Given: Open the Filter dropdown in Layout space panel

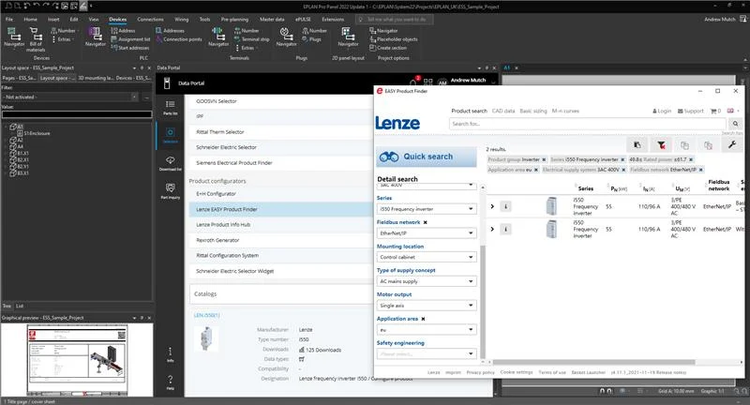Looking at the screenshot, I should (134, 97).
